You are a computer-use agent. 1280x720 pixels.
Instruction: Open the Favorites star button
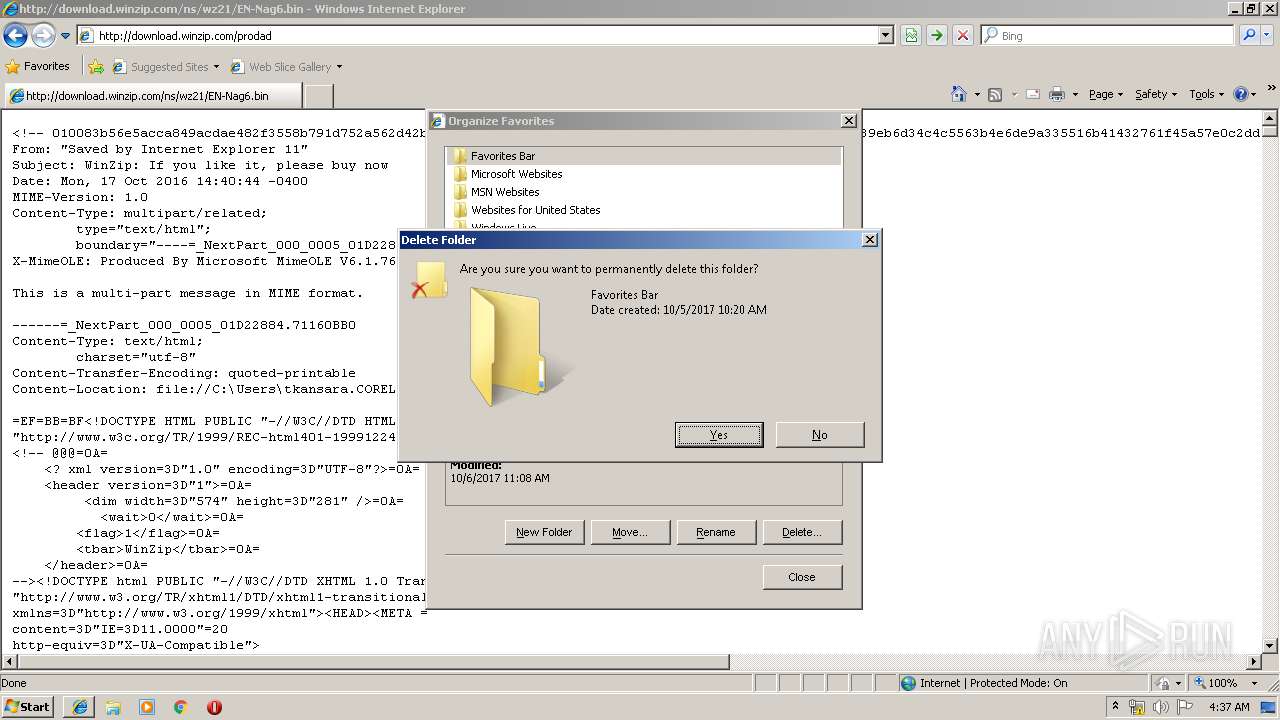coord(38,66)
